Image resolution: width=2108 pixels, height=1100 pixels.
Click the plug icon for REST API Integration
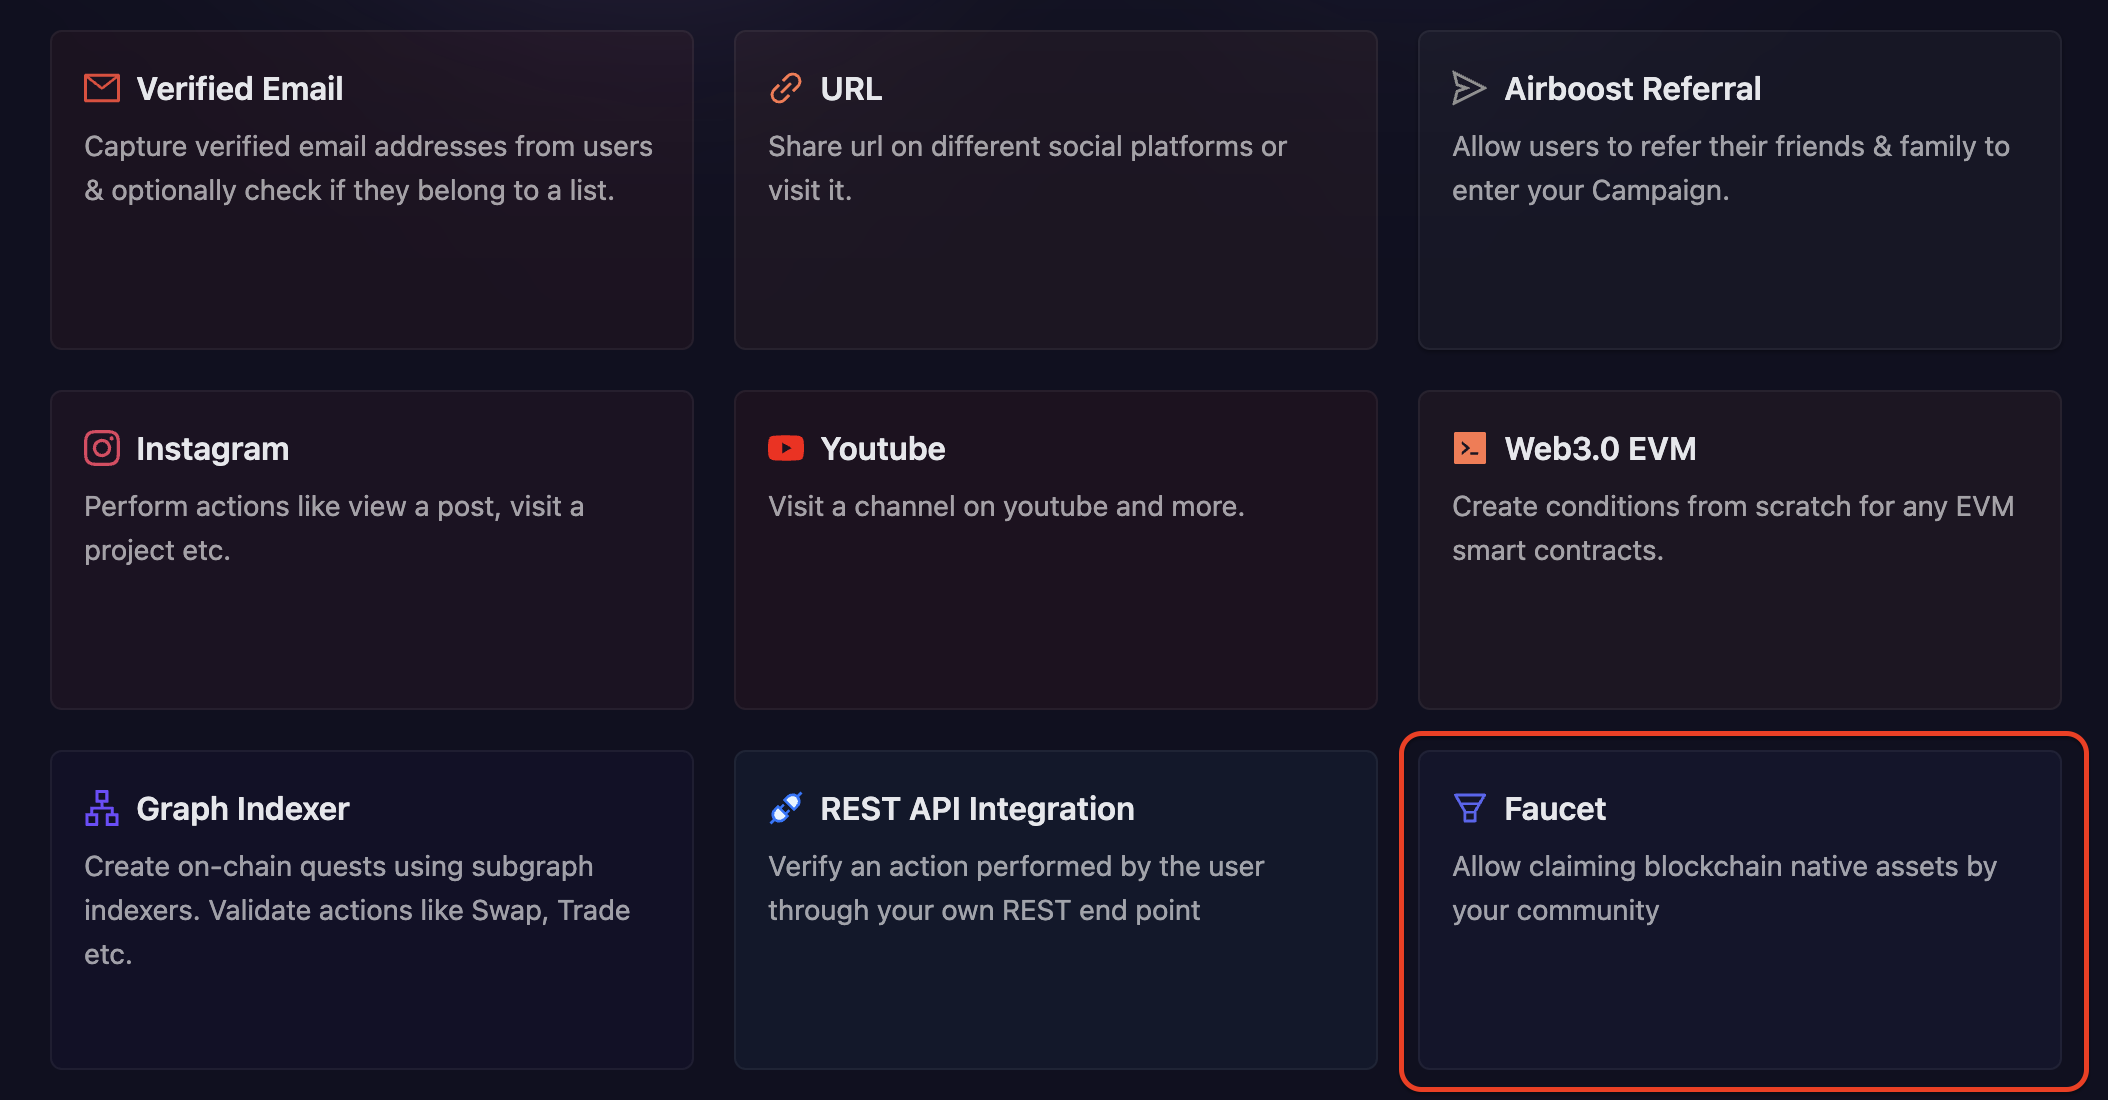pyautogui.click(x=785, y=808)
